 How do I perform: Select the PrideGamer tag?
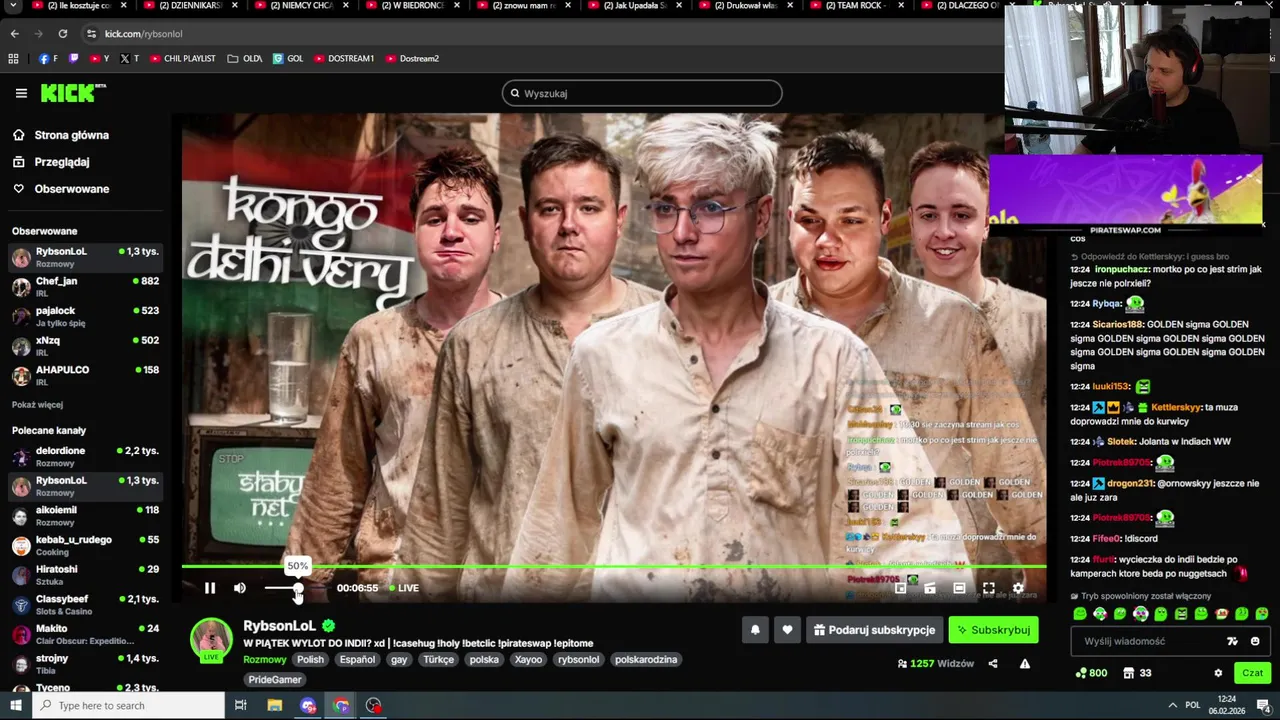tap(275, 680)
